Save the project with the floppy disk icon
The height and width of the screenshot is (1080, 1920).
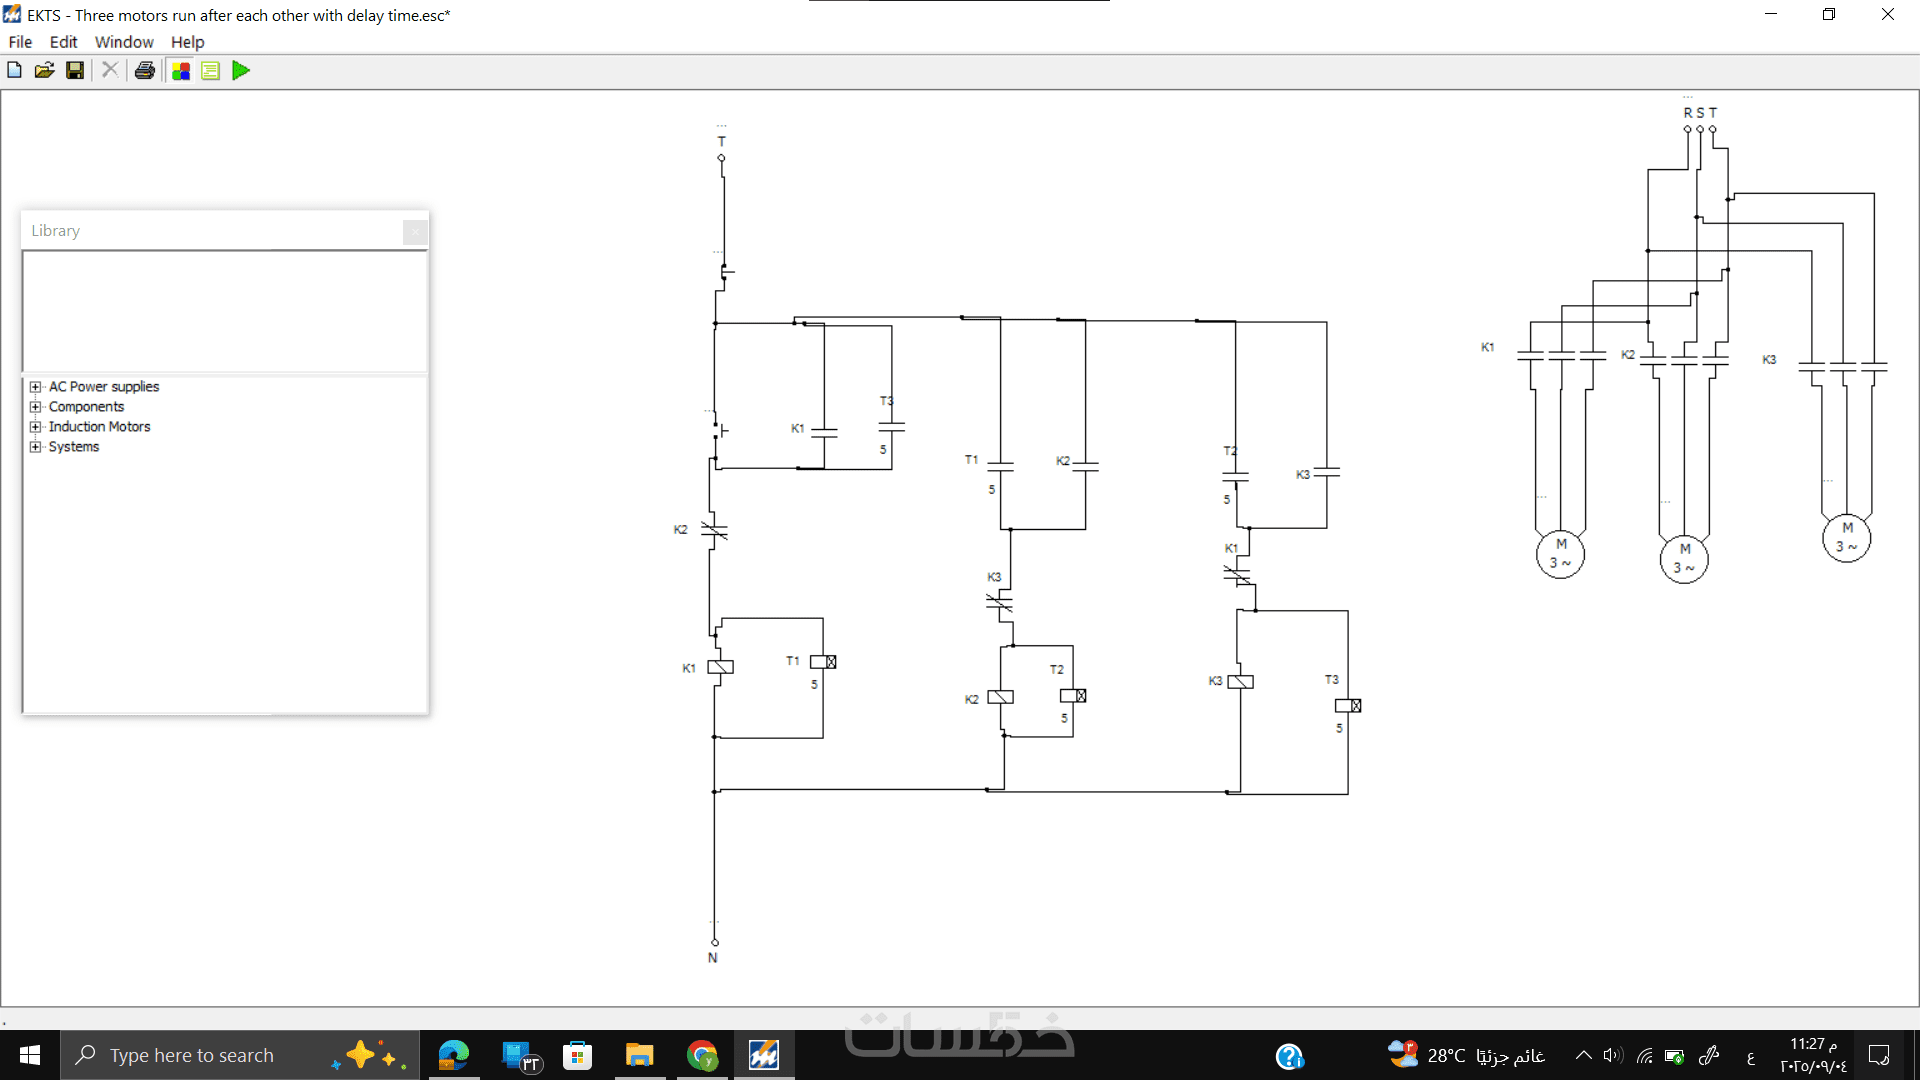pyautogui.click(x=75, y=70)
